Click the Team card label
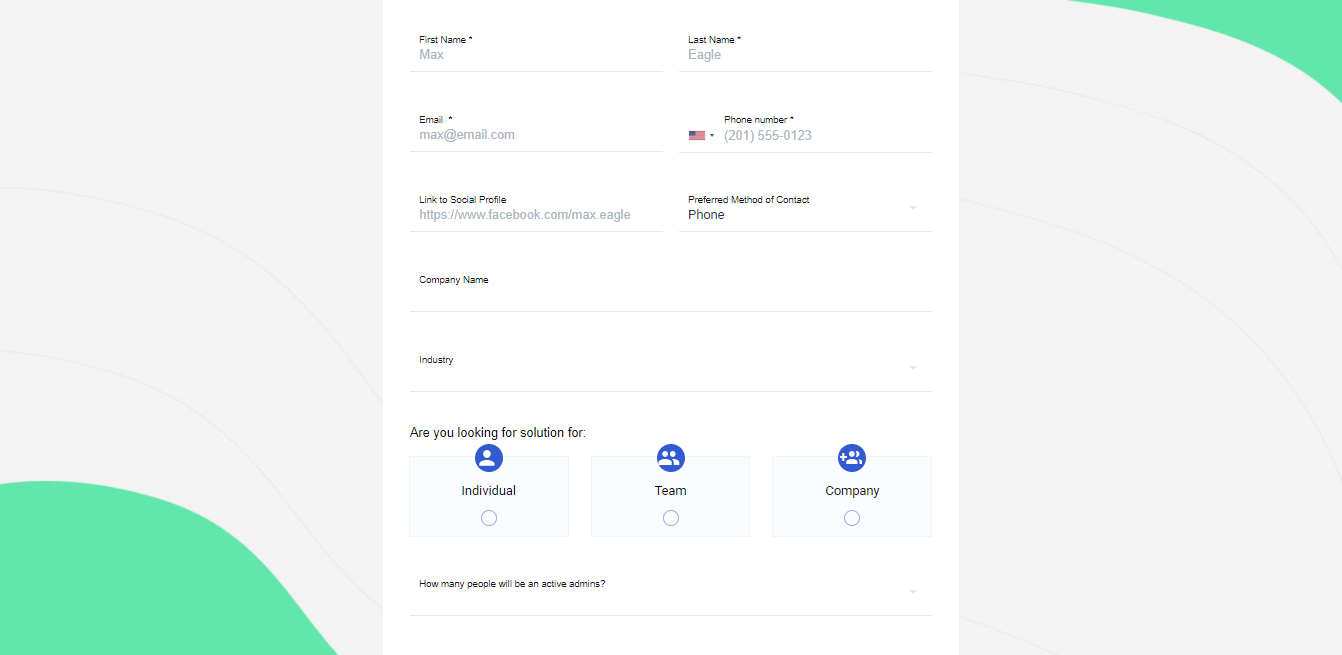The width and height of the screenshot is (1342, 655). click(x=670, y=491)
